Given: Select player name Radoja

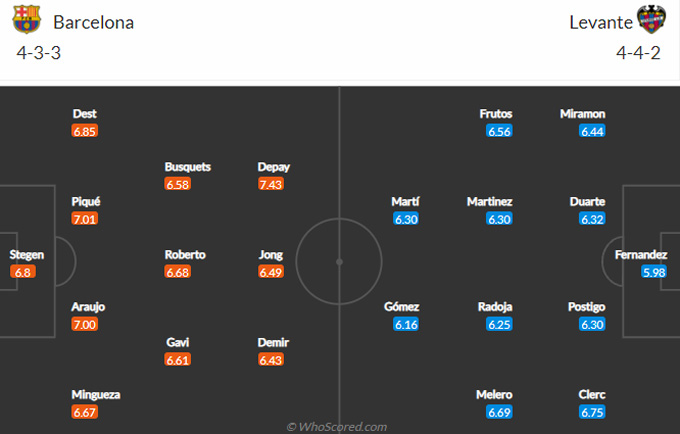Looking at the screenshot, I should tap(495, 307).
